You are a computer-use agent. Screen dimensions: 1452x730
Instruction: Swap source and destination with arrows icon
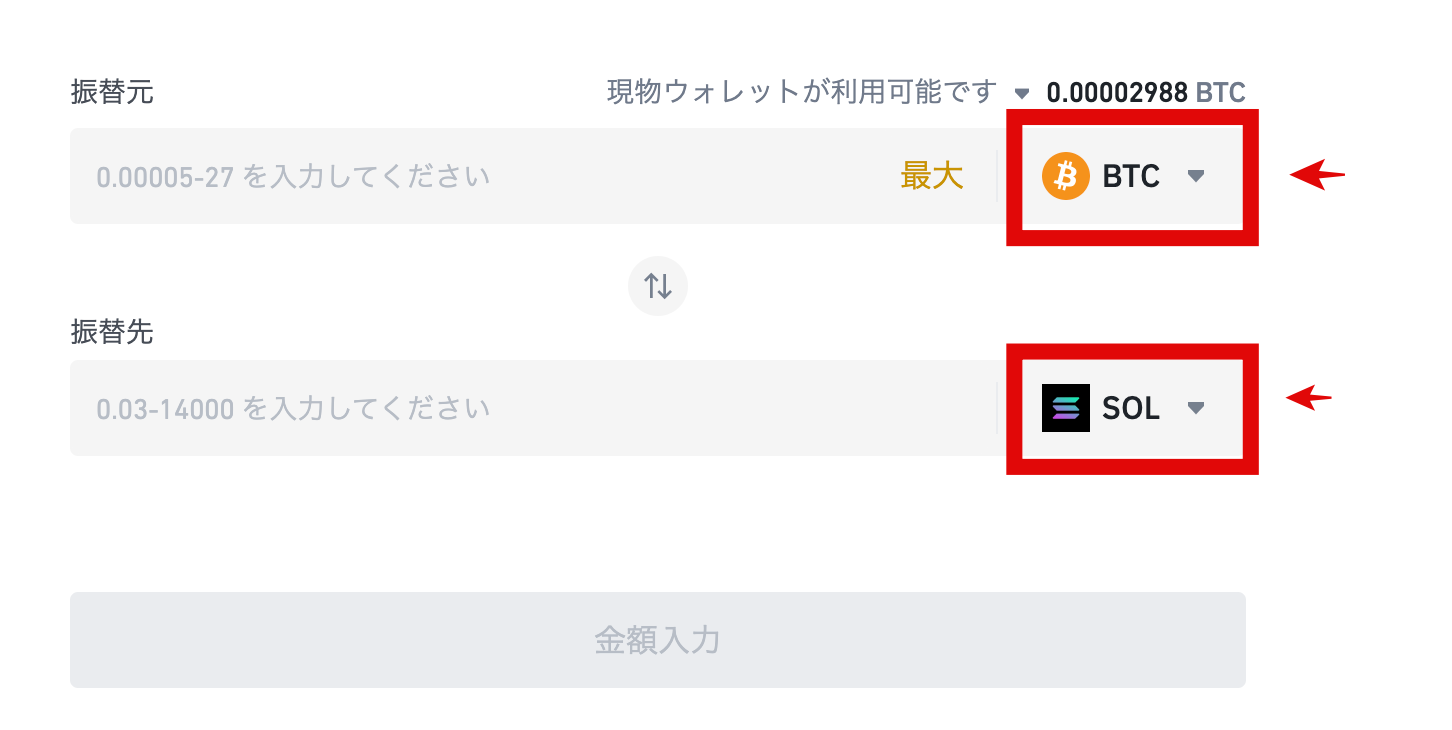(x=658, y=286)
